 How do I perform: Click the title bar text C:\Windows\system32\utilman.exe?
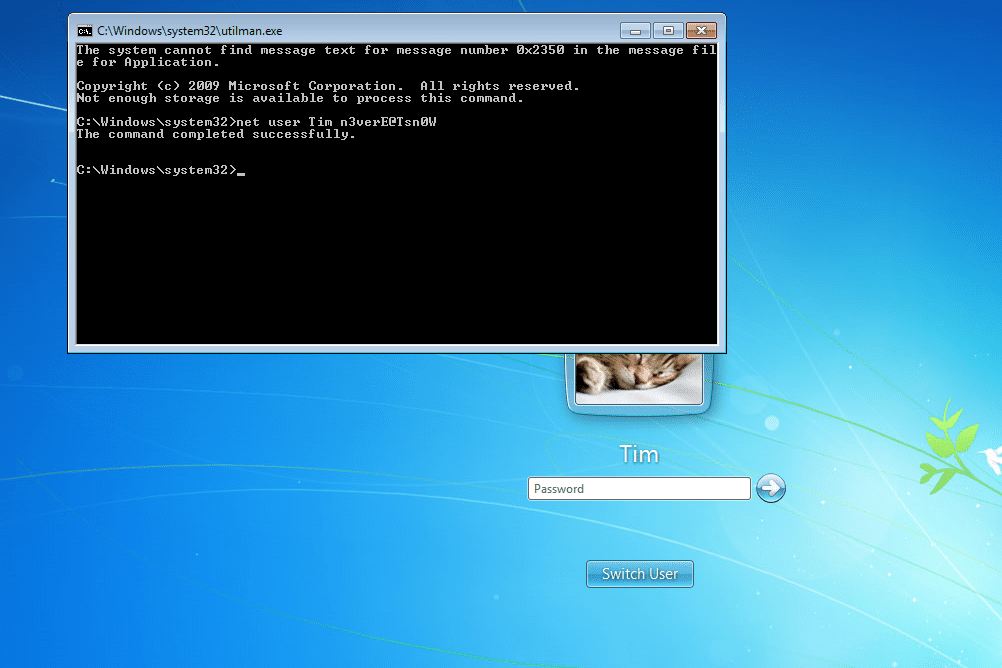coord(190,31)
